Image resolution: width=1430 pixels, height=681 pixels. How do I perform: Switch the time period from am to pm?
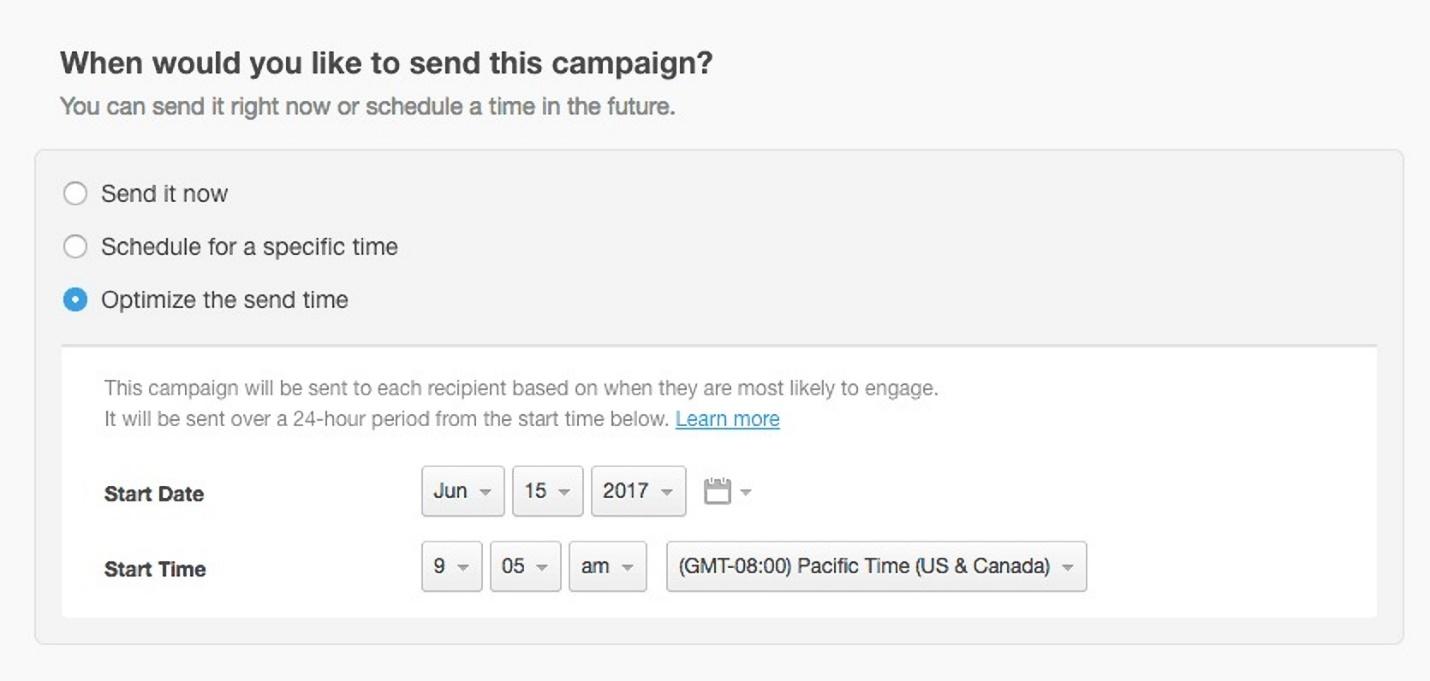607,566
